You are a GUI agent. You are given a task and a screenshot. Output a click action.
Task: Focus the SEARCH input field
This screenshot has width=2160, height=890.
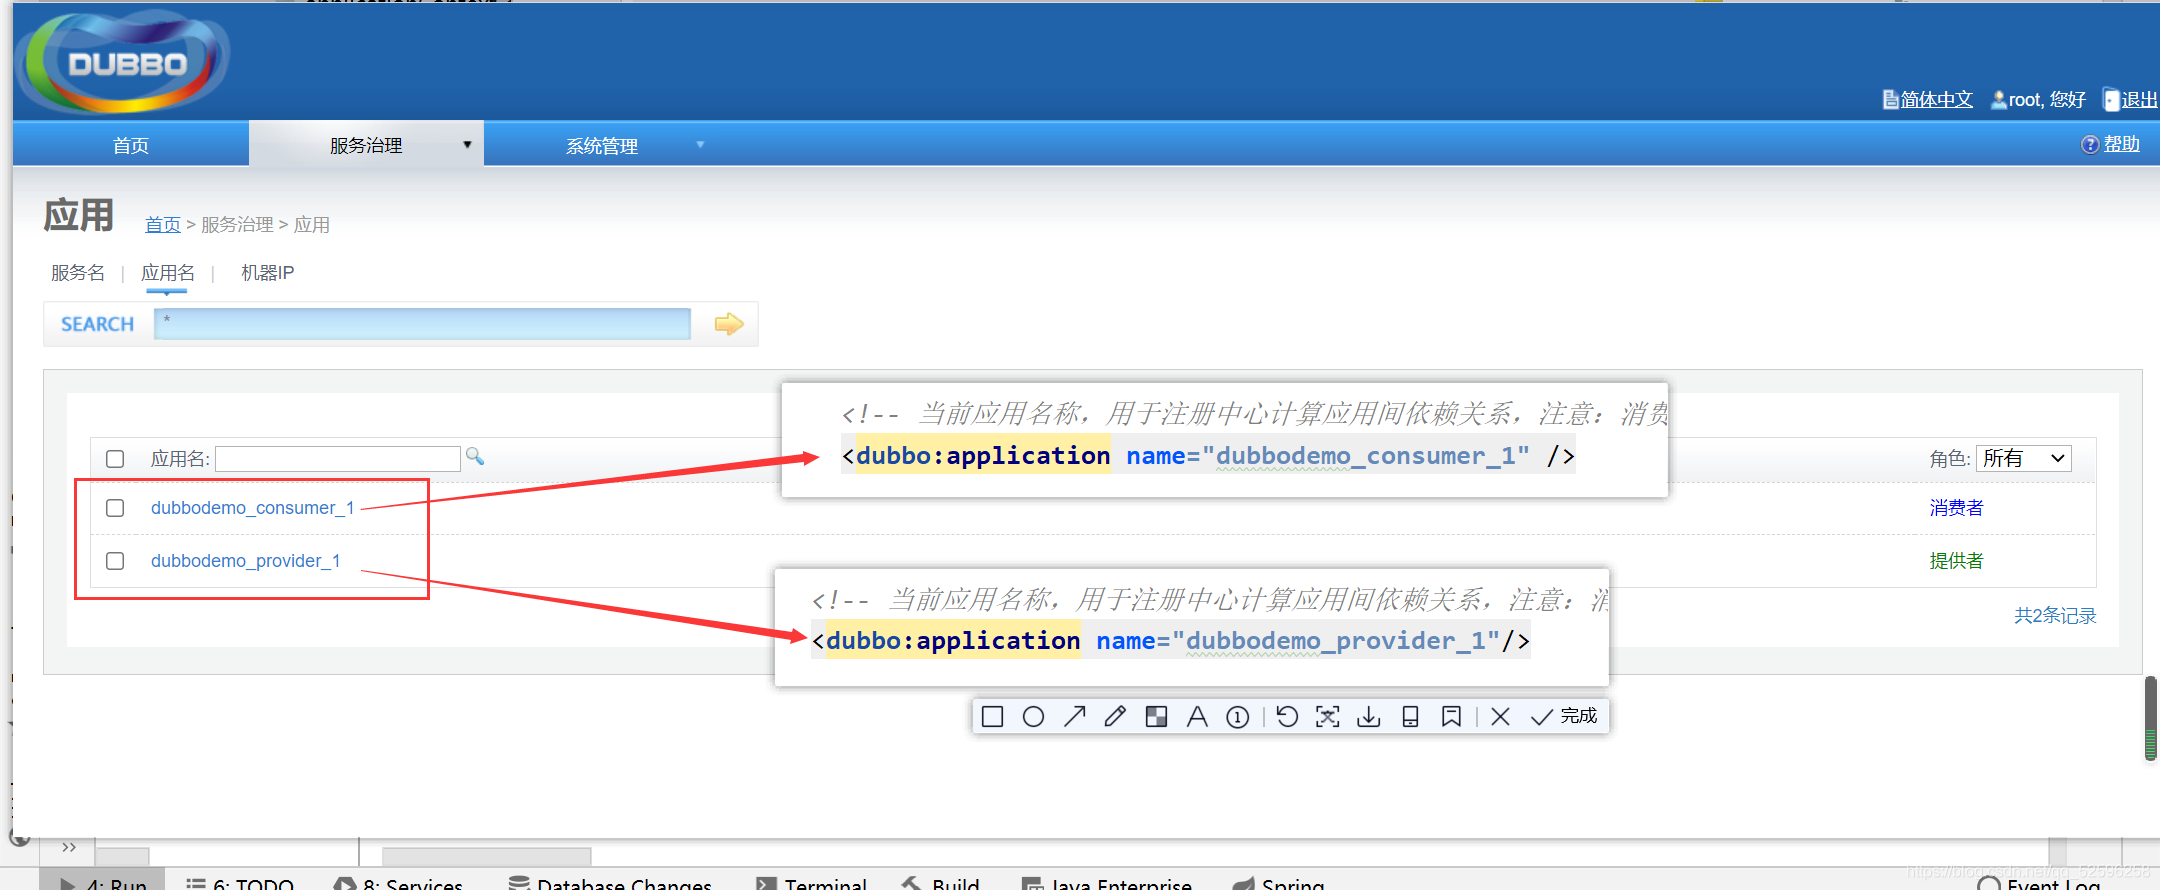[422, 324]
